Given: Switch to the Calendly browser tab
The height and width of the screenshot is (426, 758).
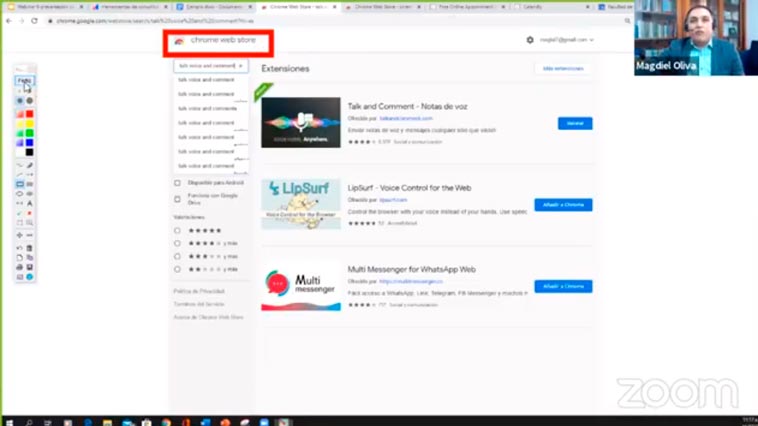Looking at the screenshot, I should (551, 7).
